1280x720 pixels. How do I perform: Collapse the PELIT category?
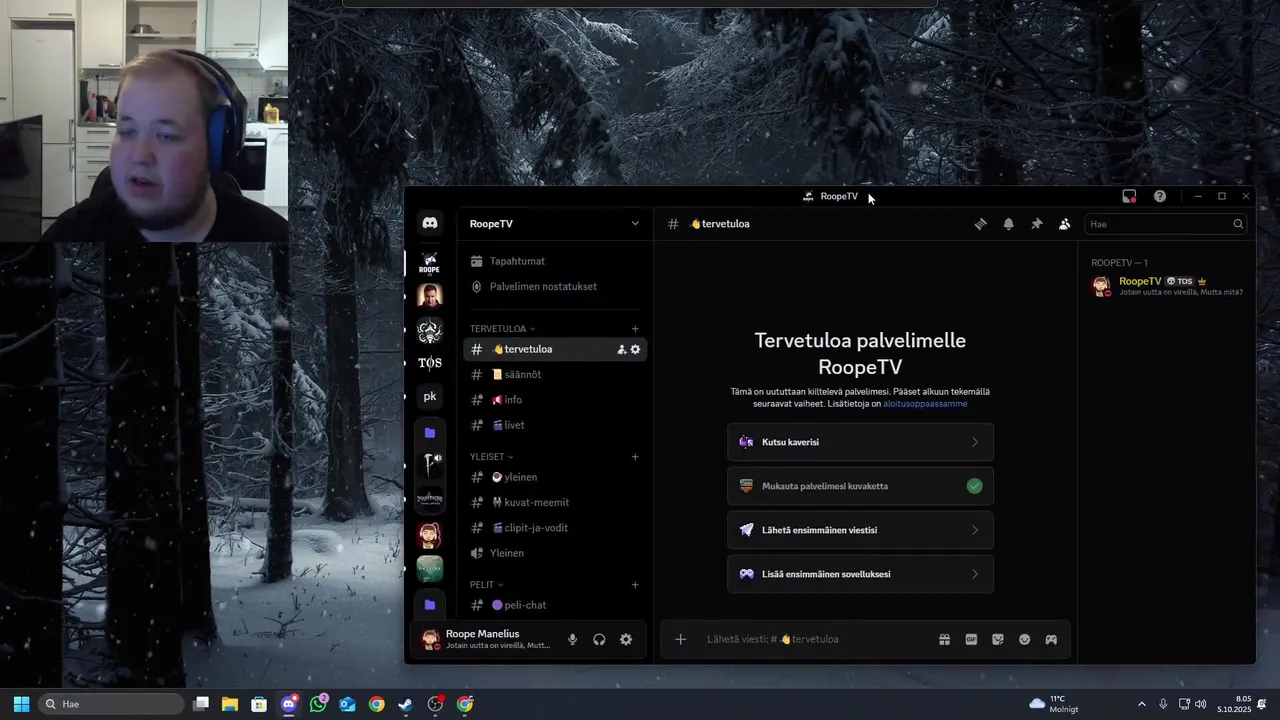(x=486, y=585)
